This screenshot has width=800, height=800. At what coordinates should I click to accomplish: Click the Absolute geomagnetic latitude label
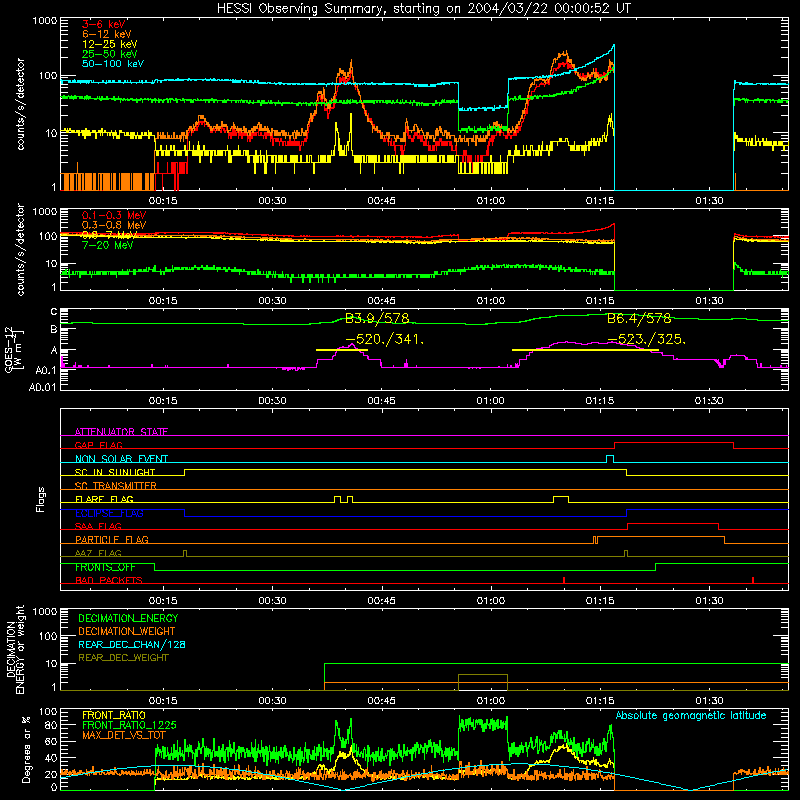click(x=691, y=716)
